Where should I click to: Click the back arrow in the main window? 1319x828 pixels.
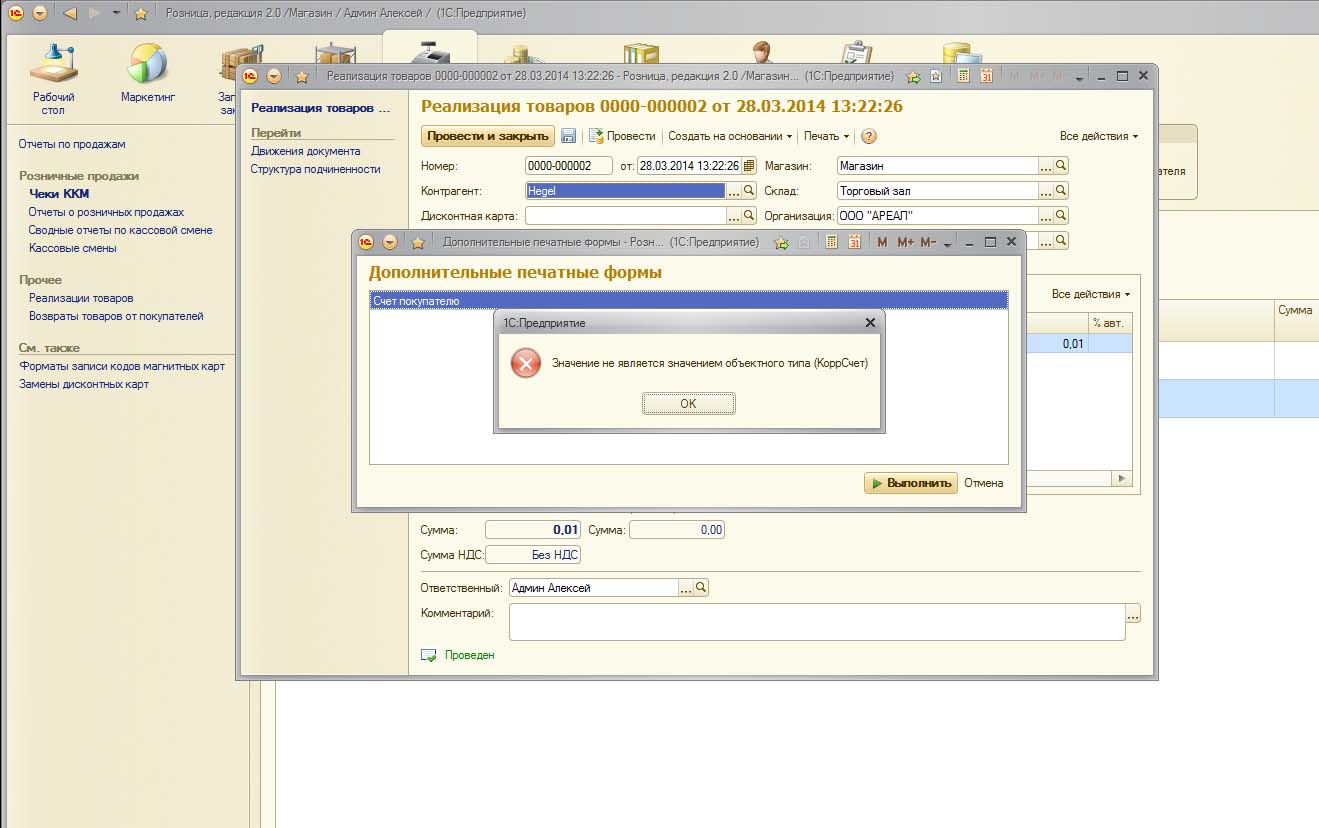69,13
